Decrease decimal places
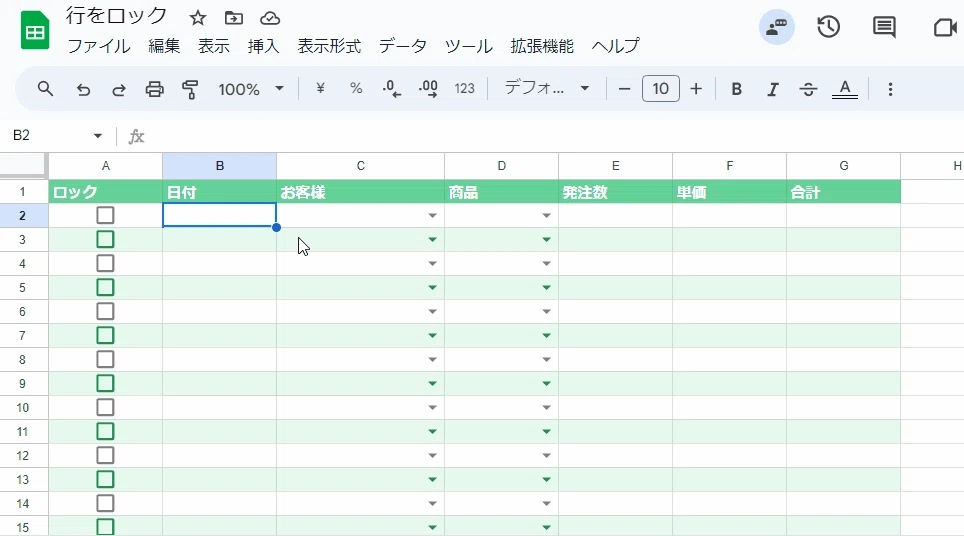 coord(392,89)
